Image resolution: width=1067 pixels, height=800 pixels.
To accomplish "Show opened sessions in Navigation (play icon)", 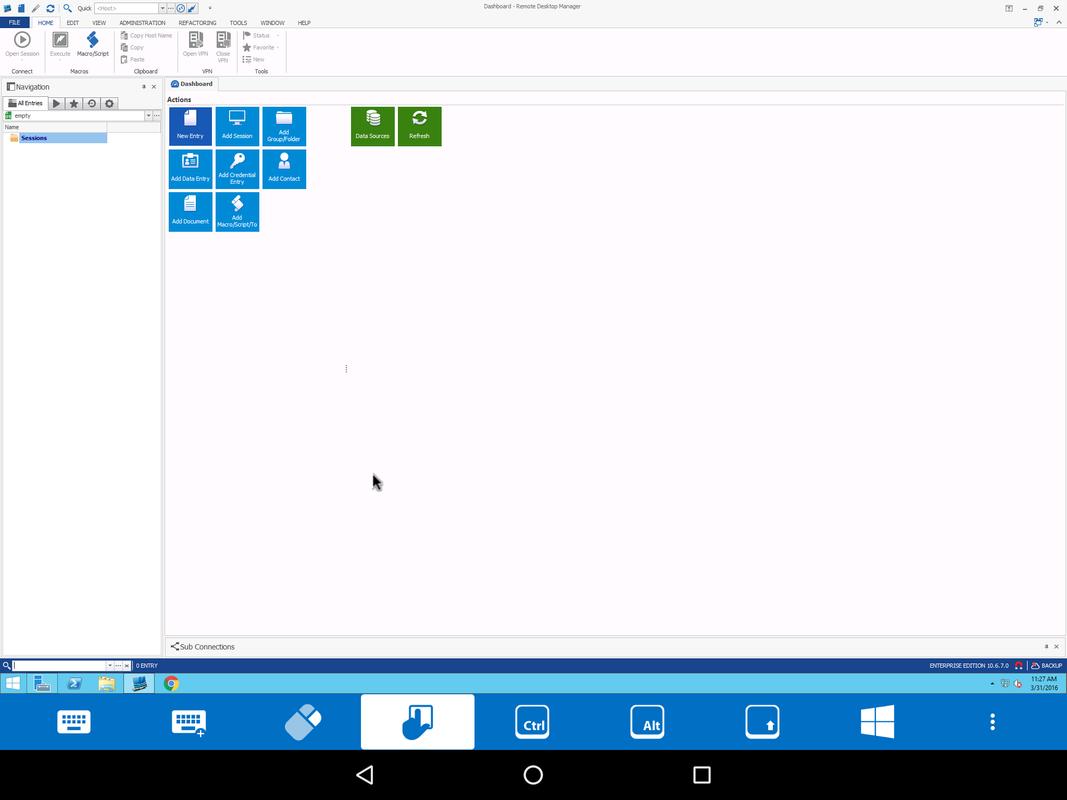I will [x=56, y=103].
